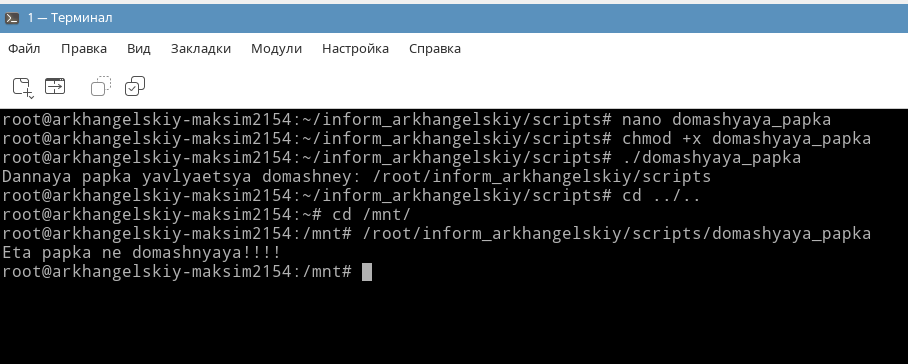Viewport: 908px width, 364px height.
Task: Click the Paste toolbar icon
Action: [135, 86]
